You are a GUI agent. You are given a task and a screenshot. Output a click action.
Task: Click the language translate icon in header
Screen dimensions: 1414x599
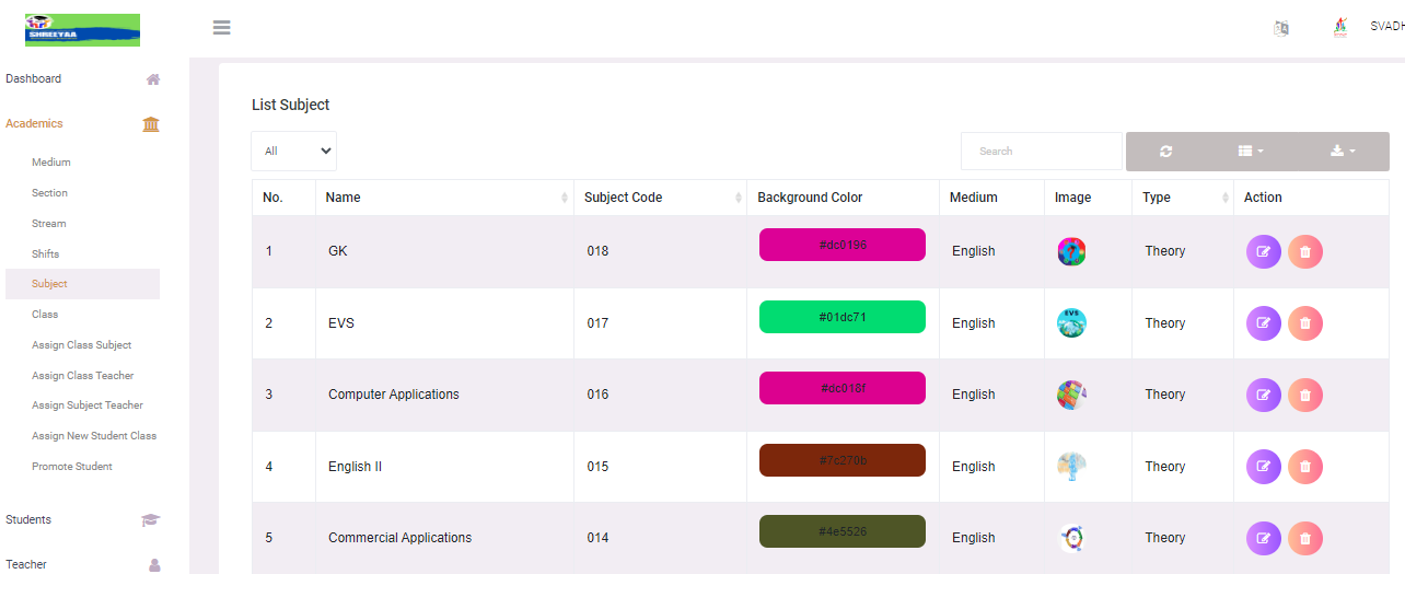click(x=1281, y=29)
